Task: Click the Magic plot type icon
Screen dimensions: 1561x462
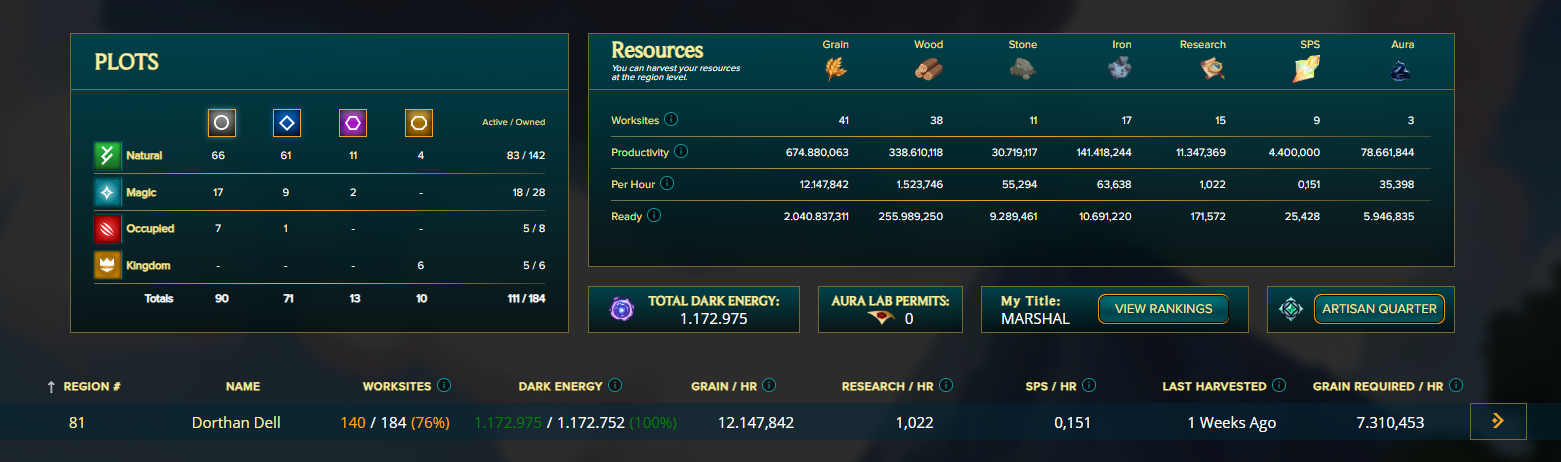Action: point(107,192)
